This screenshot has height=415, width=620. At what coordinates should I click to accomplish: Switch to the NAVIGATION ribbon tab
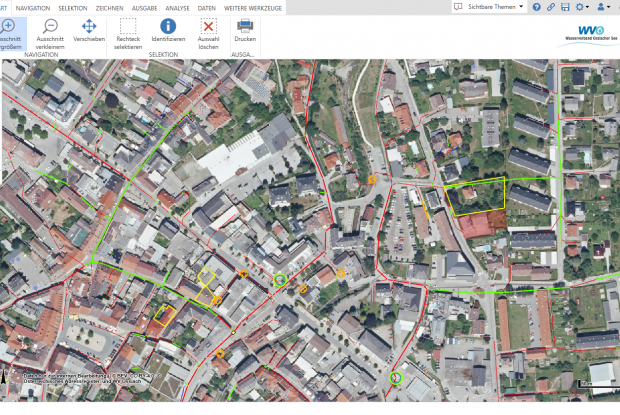point(33,7)
